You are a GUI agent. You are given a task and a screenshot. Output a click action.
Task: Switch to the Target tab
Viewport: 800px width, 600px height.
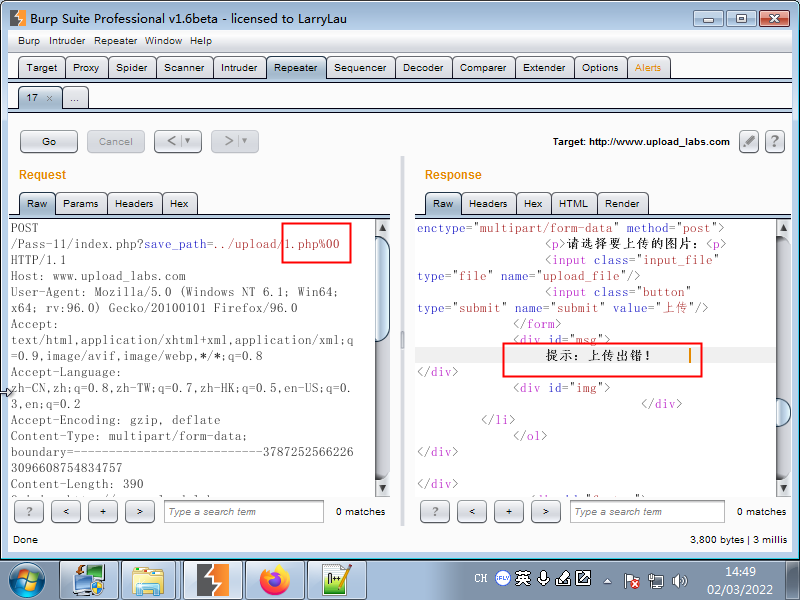point(42,67)
